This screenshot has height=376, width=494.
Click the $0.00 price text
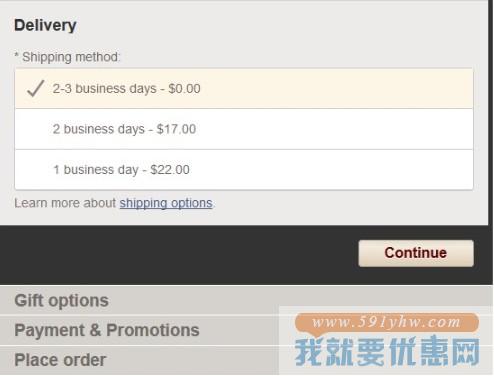[x=184, y=89]
